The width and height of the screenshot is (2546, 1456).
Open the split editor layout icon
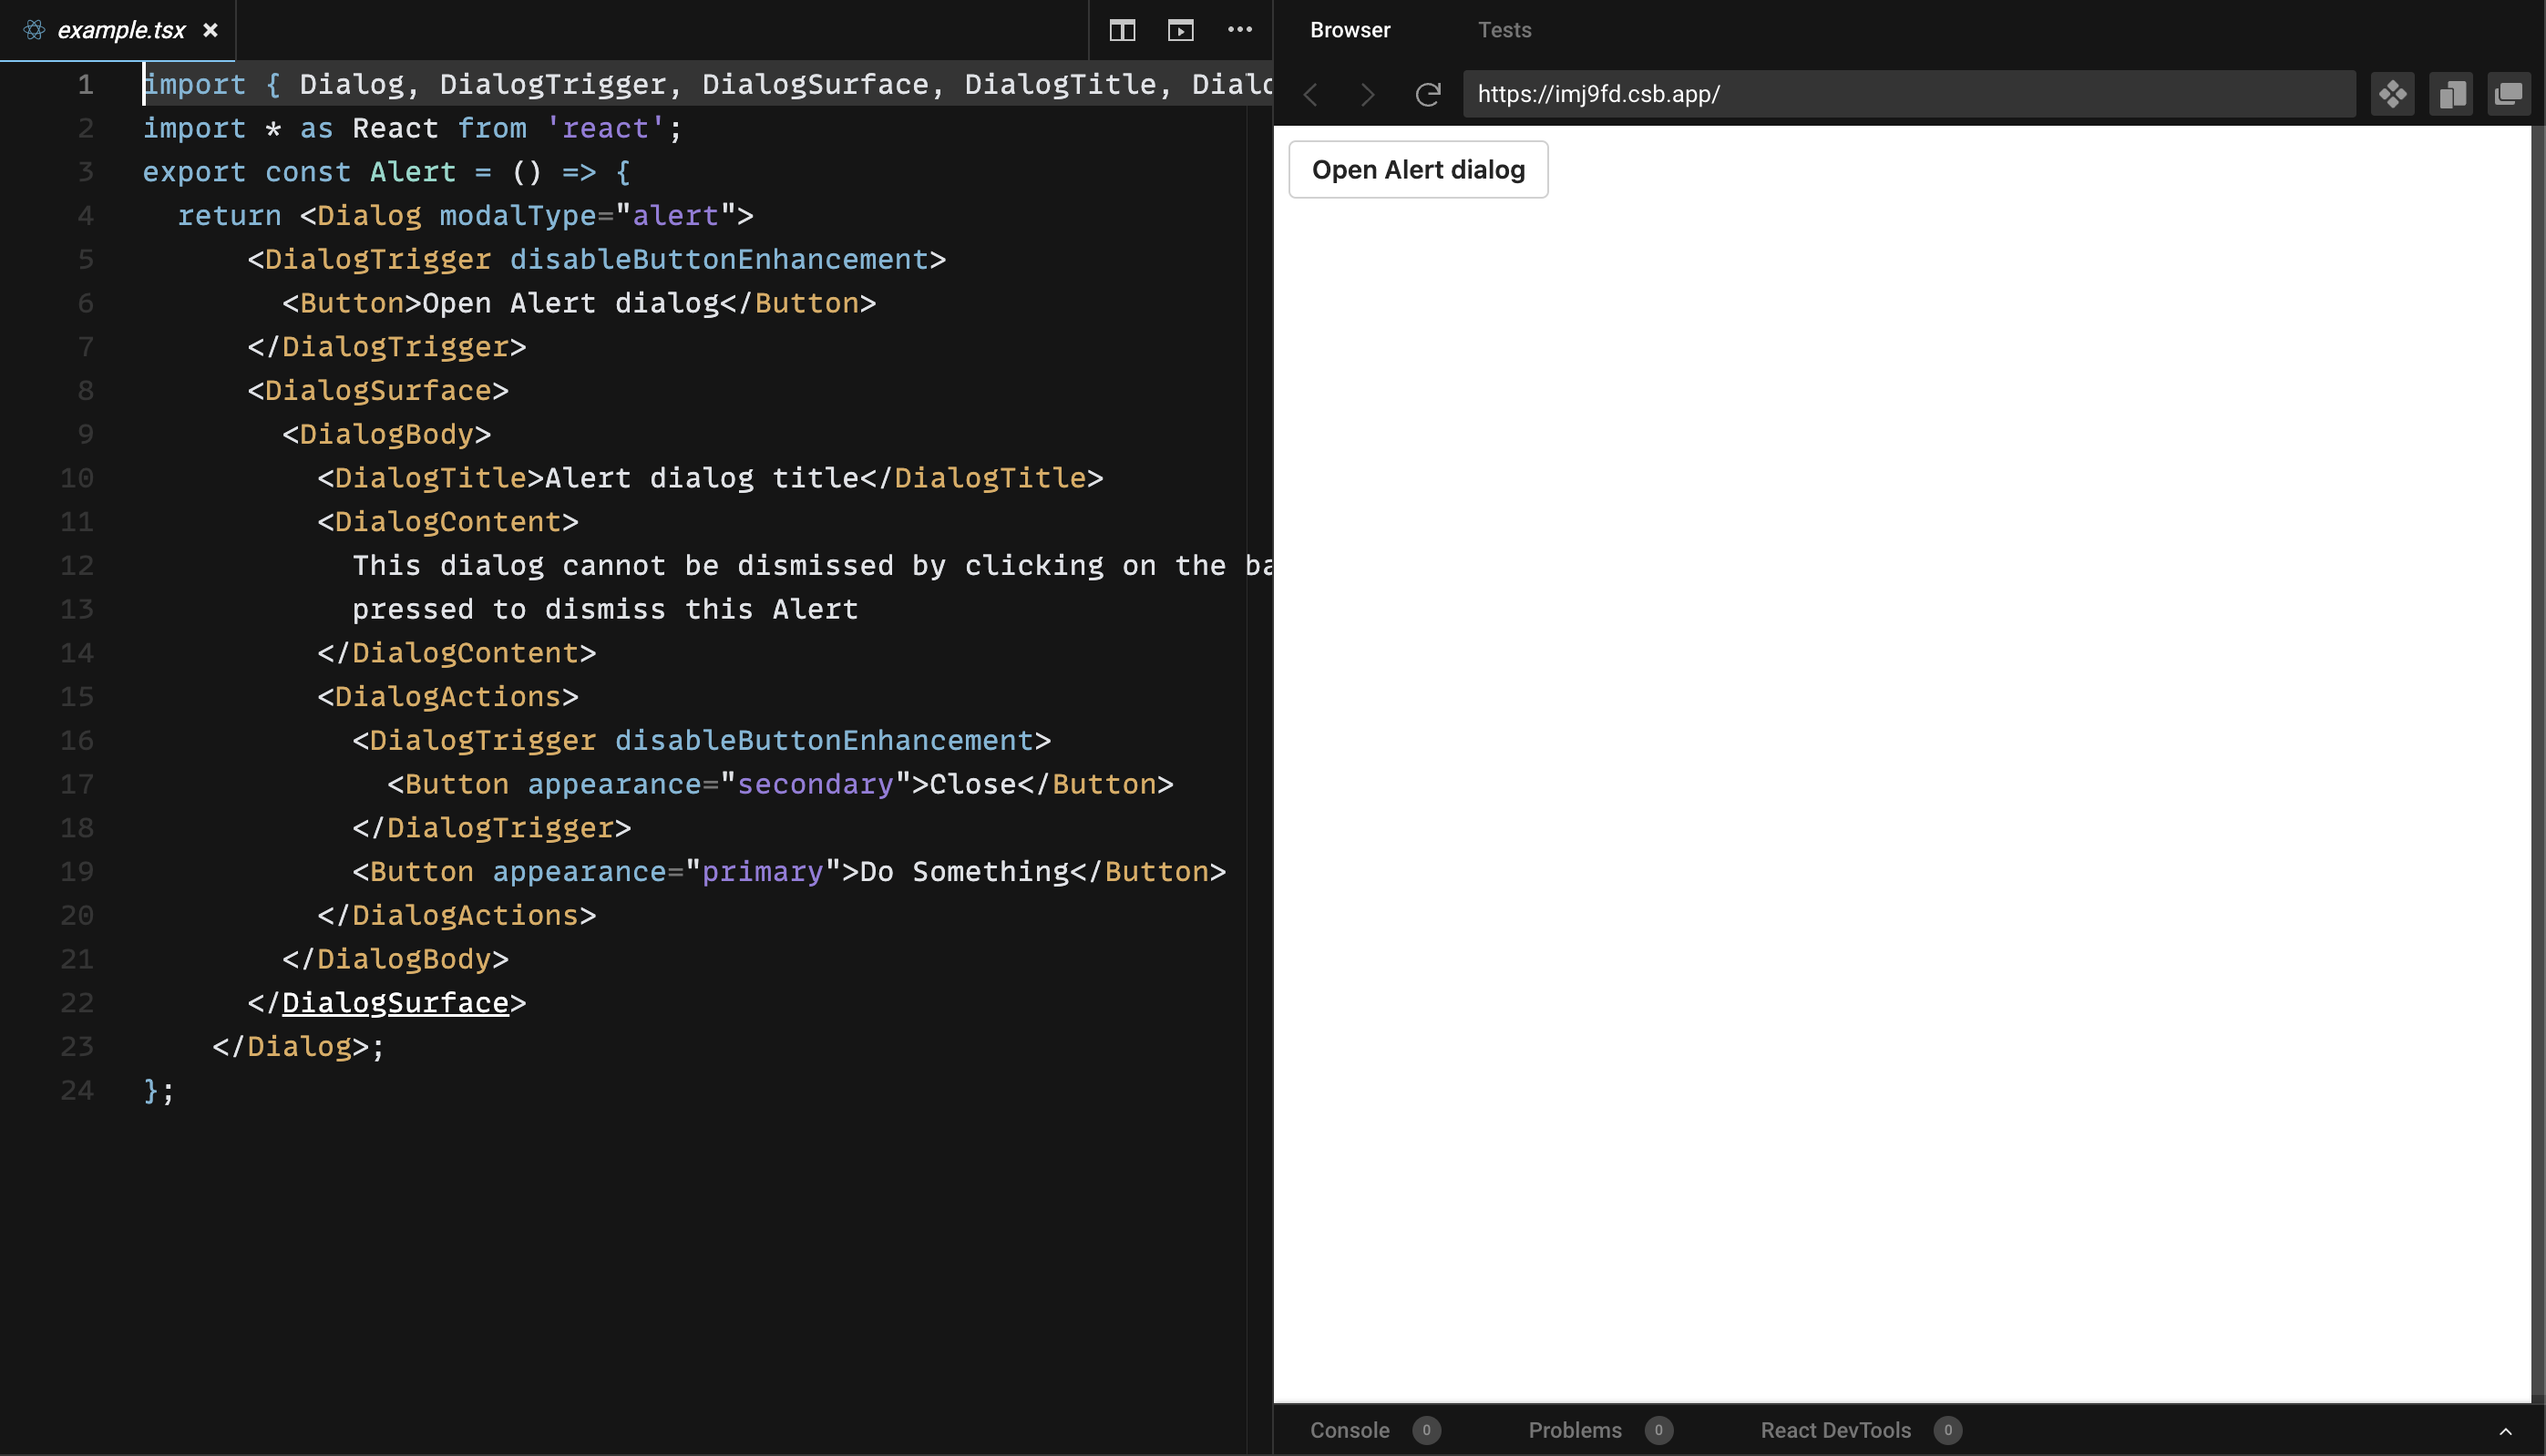pyautogui.click(x=1122, y=30)
